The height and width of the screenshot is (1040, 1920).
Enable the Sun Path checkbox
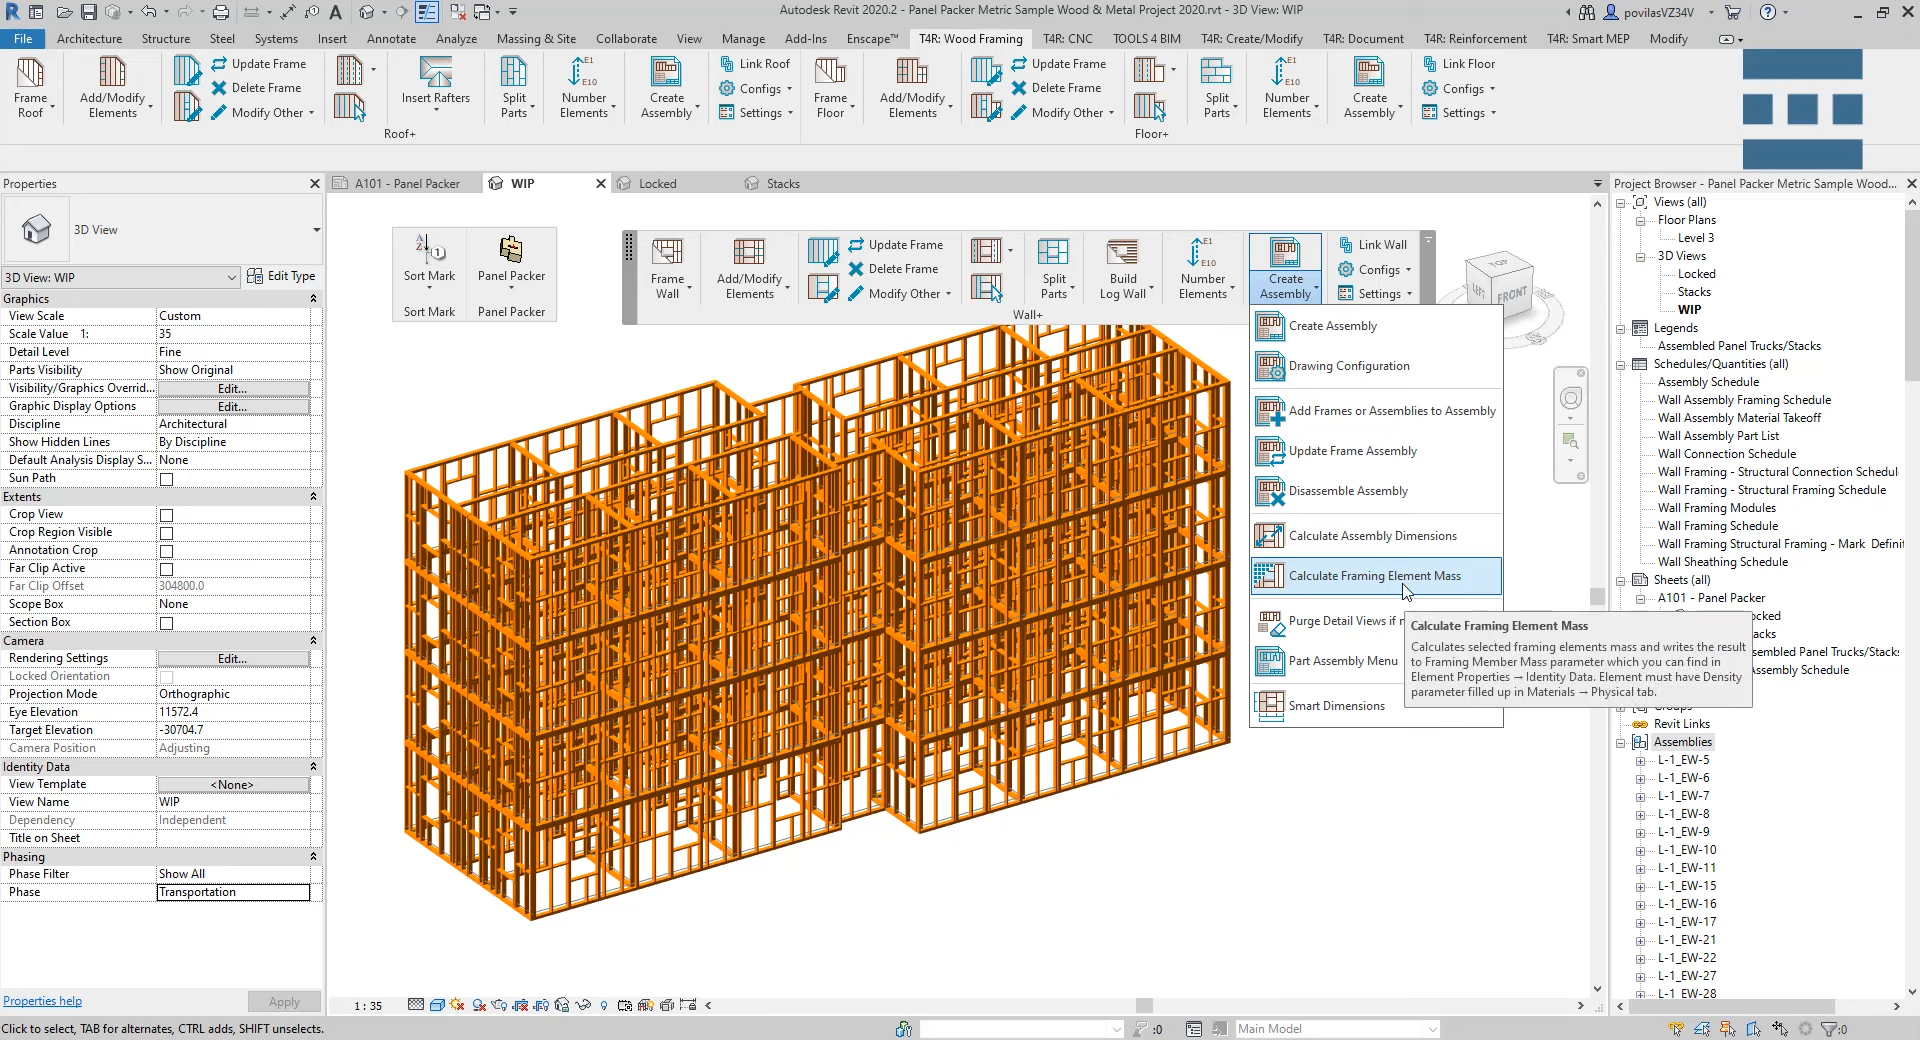(x=167, y=479)
